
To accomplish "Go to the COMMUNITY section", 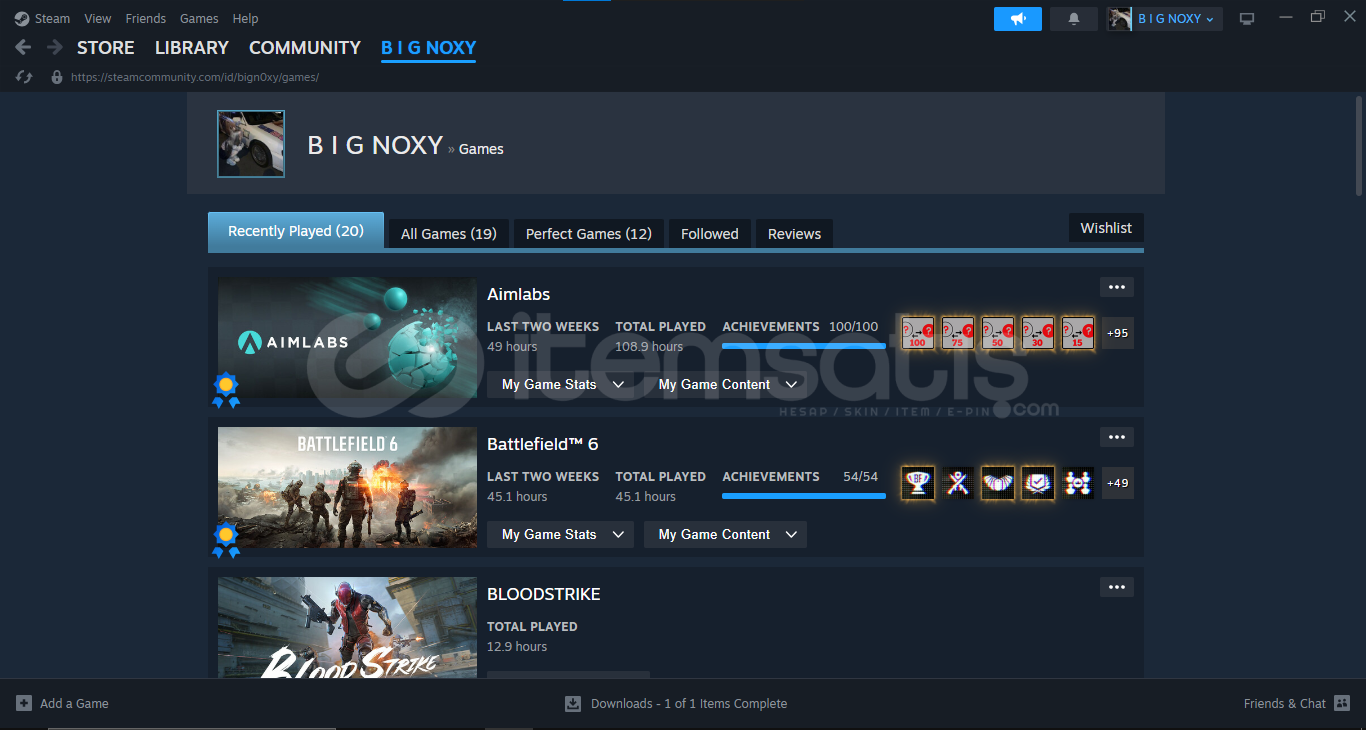I will [x=305, y=48].
